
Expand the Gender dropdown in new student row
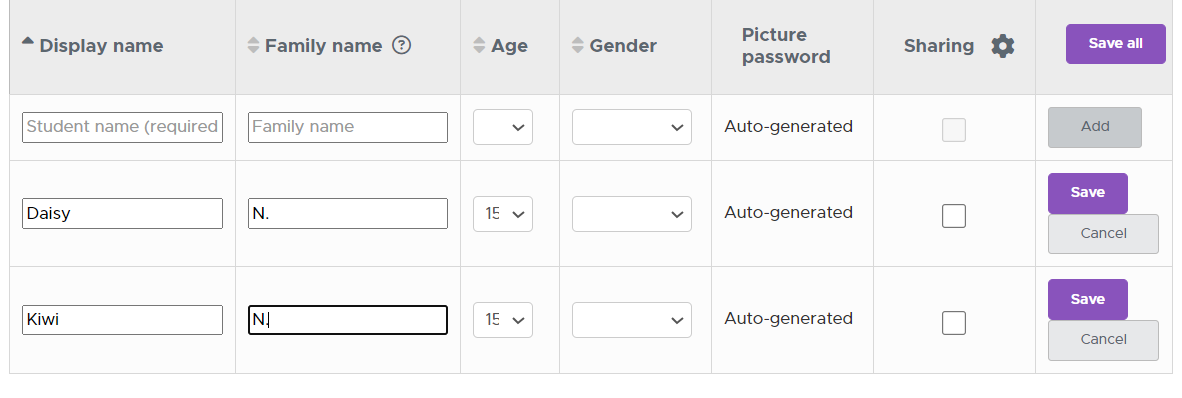(632, 127)
